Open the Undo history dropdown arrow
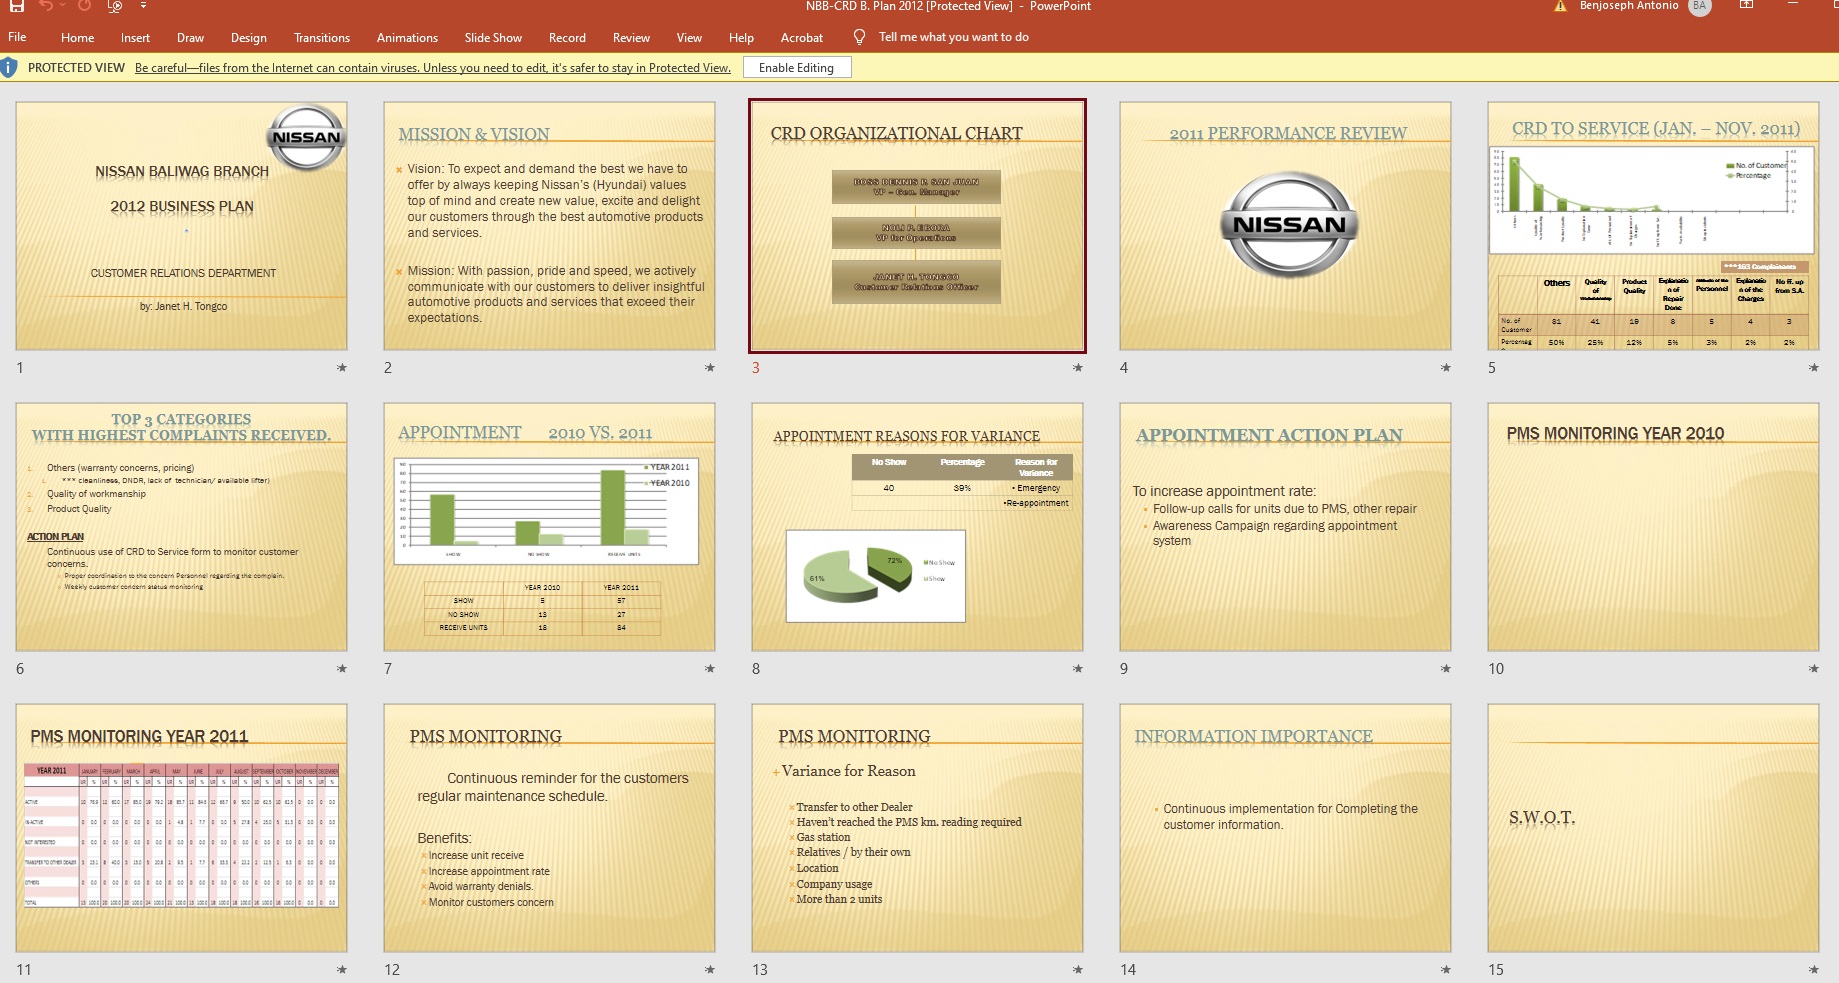The width and height of the screenshot is (1839, 983). click(61, 6)
